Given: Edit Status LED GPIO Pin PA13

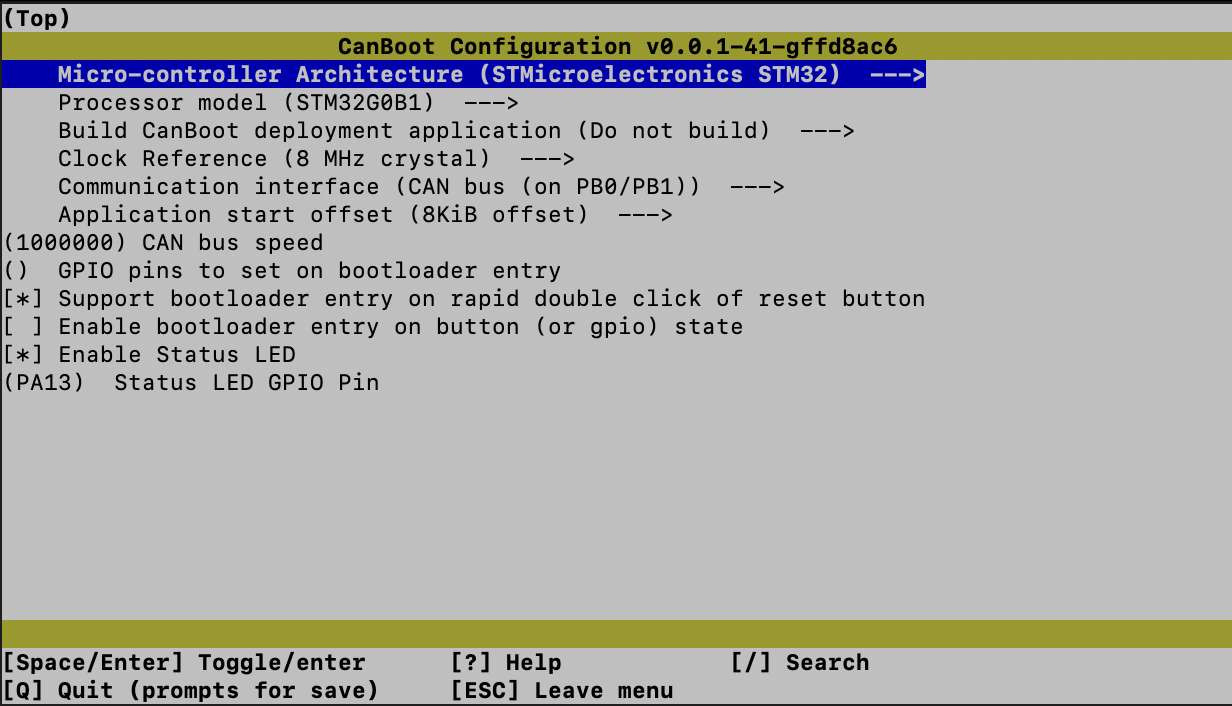Looking at the screenshot, I should 190,383.
